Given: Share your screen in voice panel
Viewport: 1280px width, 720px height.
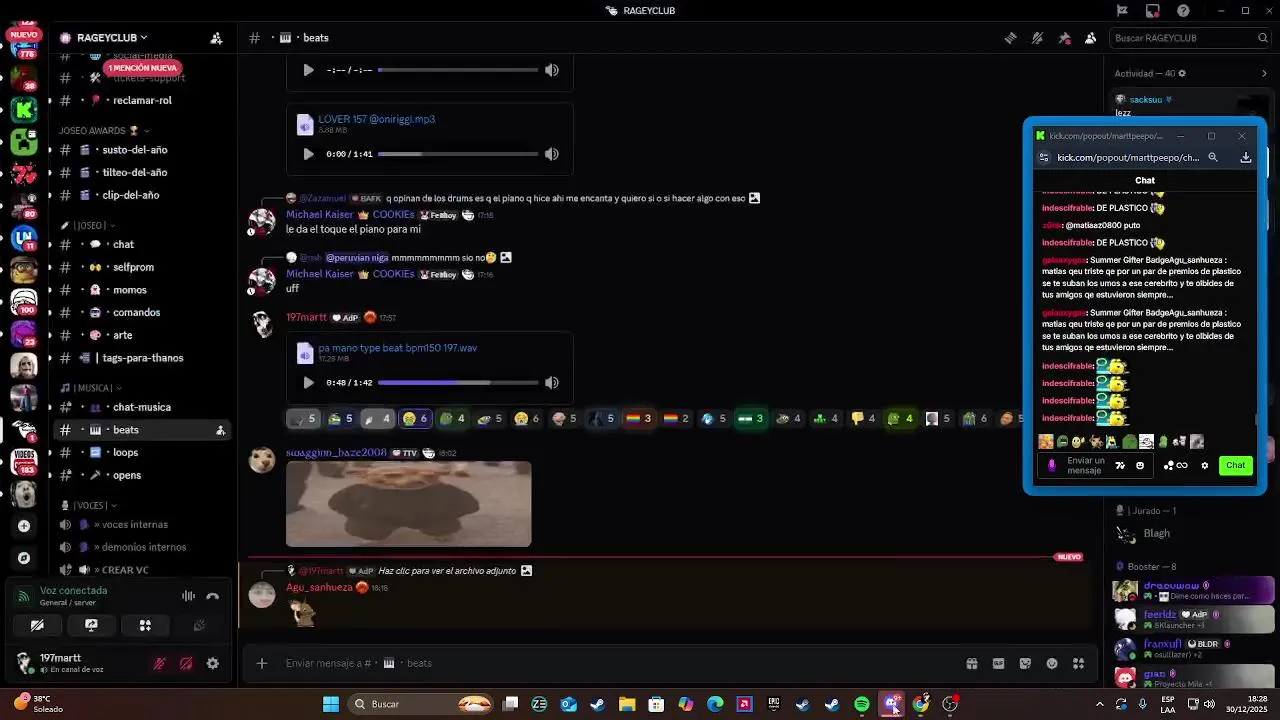Looking at the screenshot, I should point(91,626).
